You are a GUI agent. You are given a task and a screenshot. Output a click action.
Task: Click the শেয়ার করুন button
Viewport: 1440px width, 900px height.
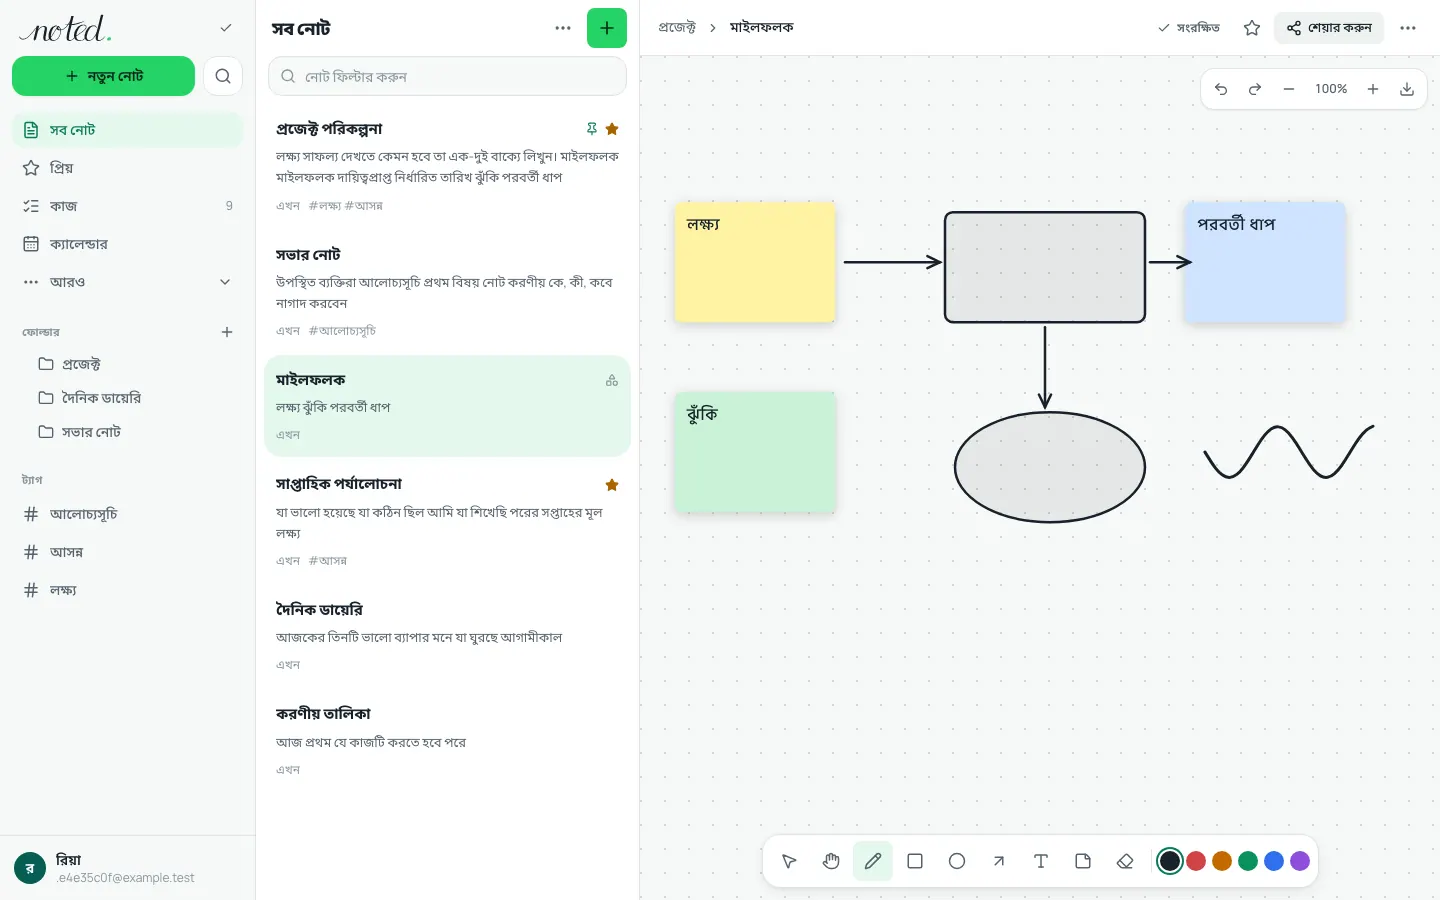coord(1329,28)
